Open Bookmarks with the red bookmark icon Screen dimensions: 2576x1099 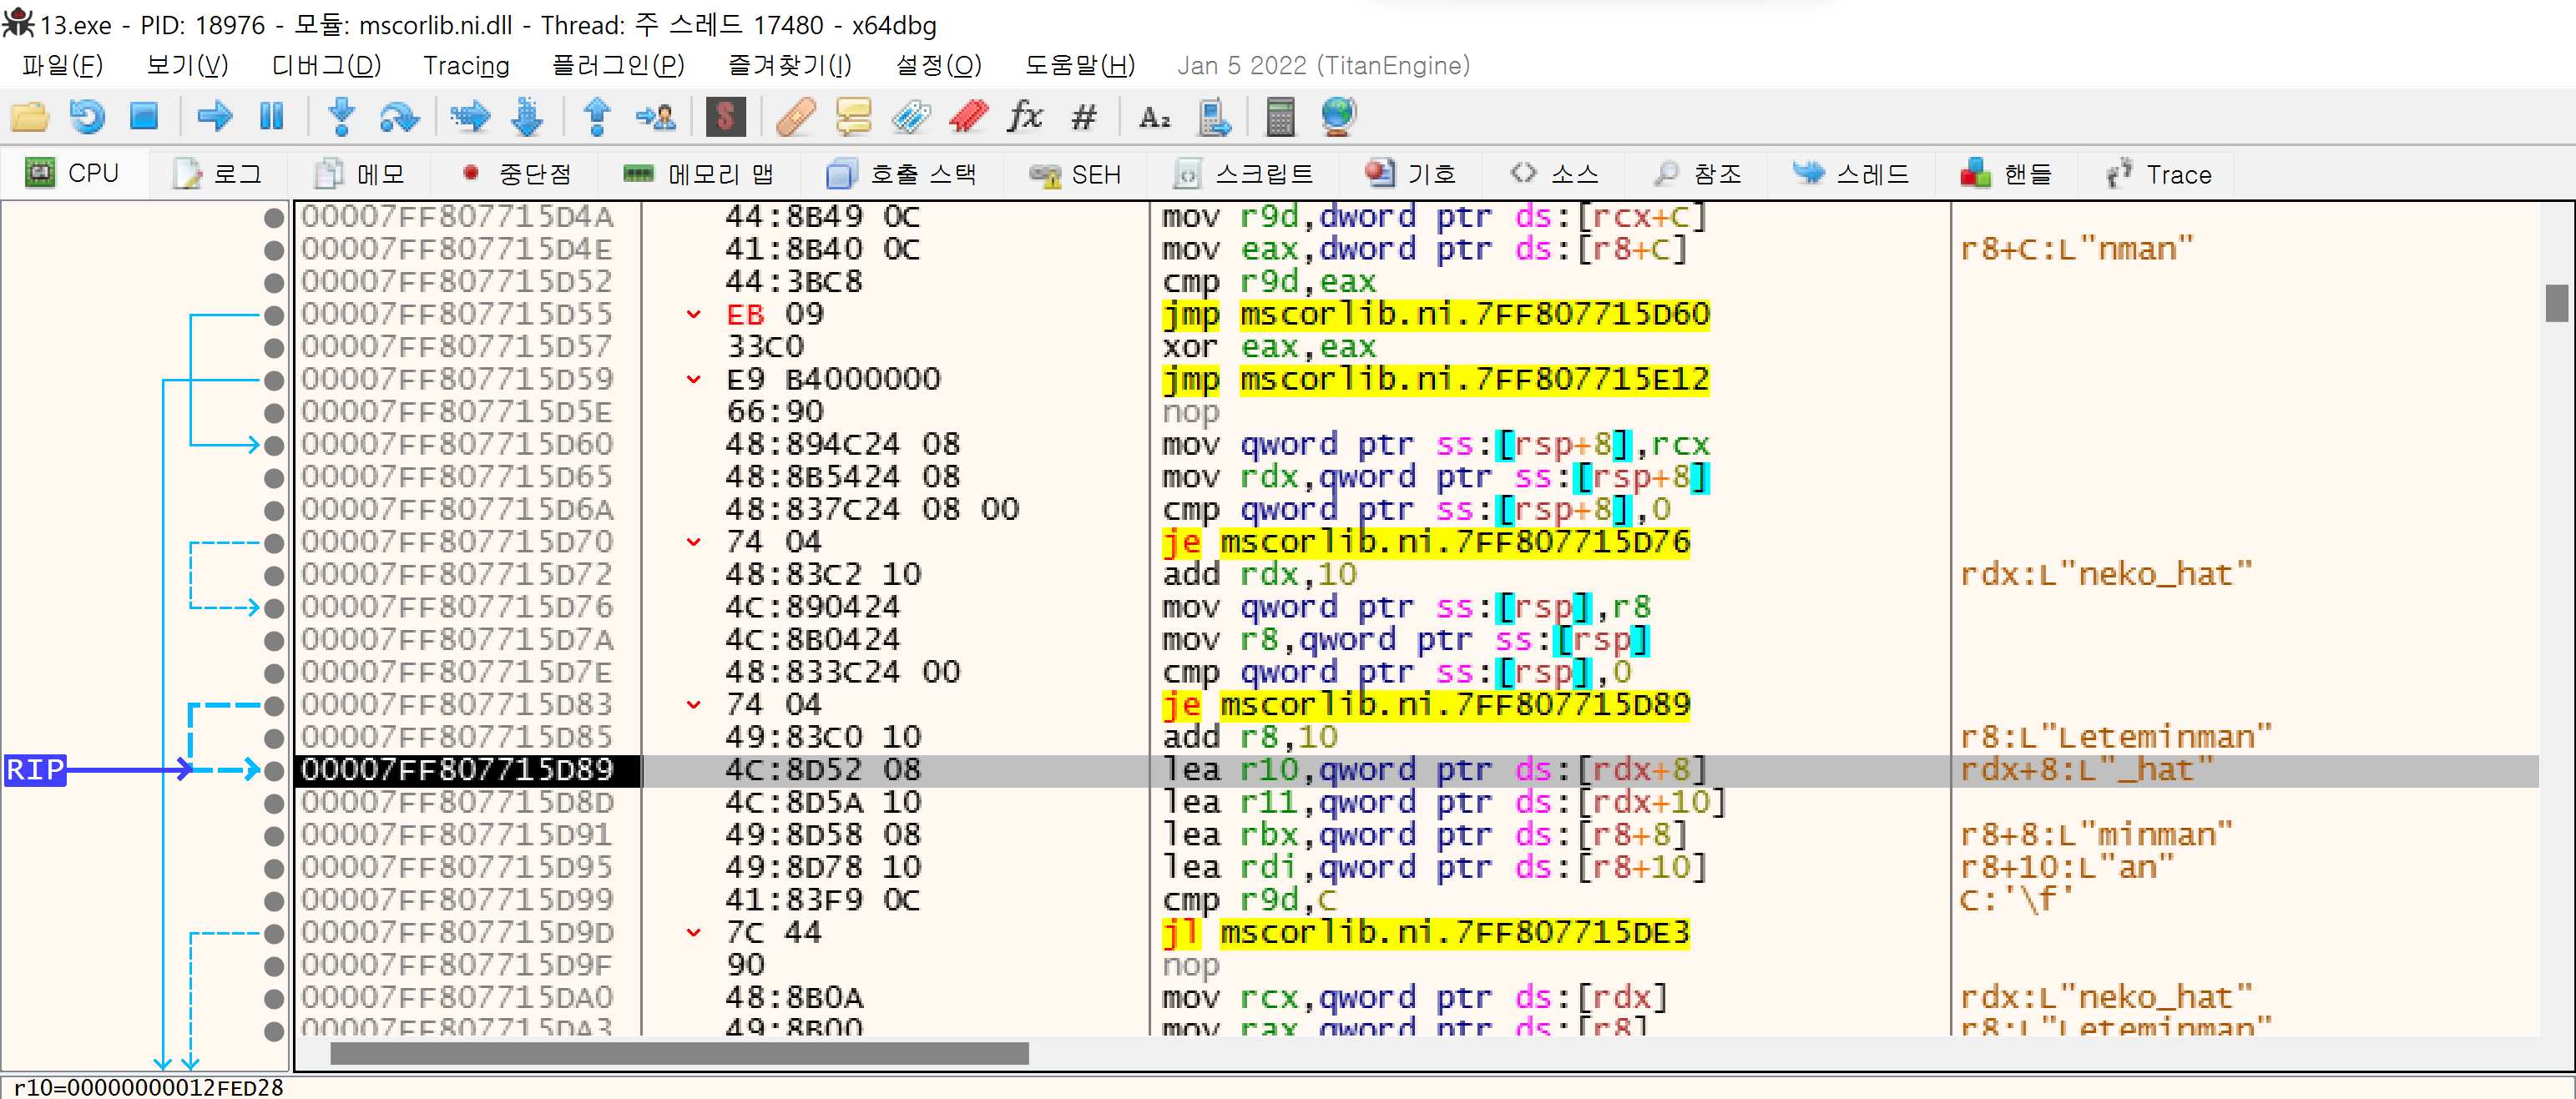coord(968,117)
